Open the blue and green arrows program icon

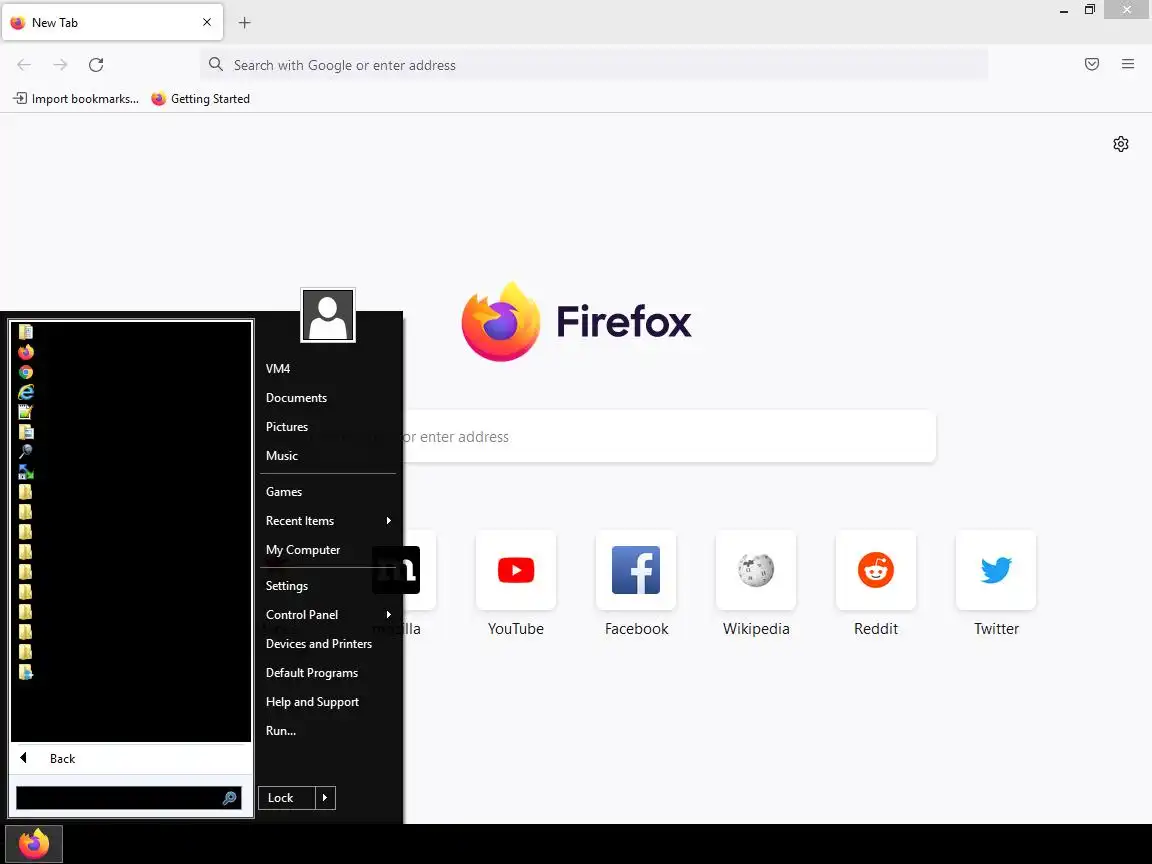[26, 472]
